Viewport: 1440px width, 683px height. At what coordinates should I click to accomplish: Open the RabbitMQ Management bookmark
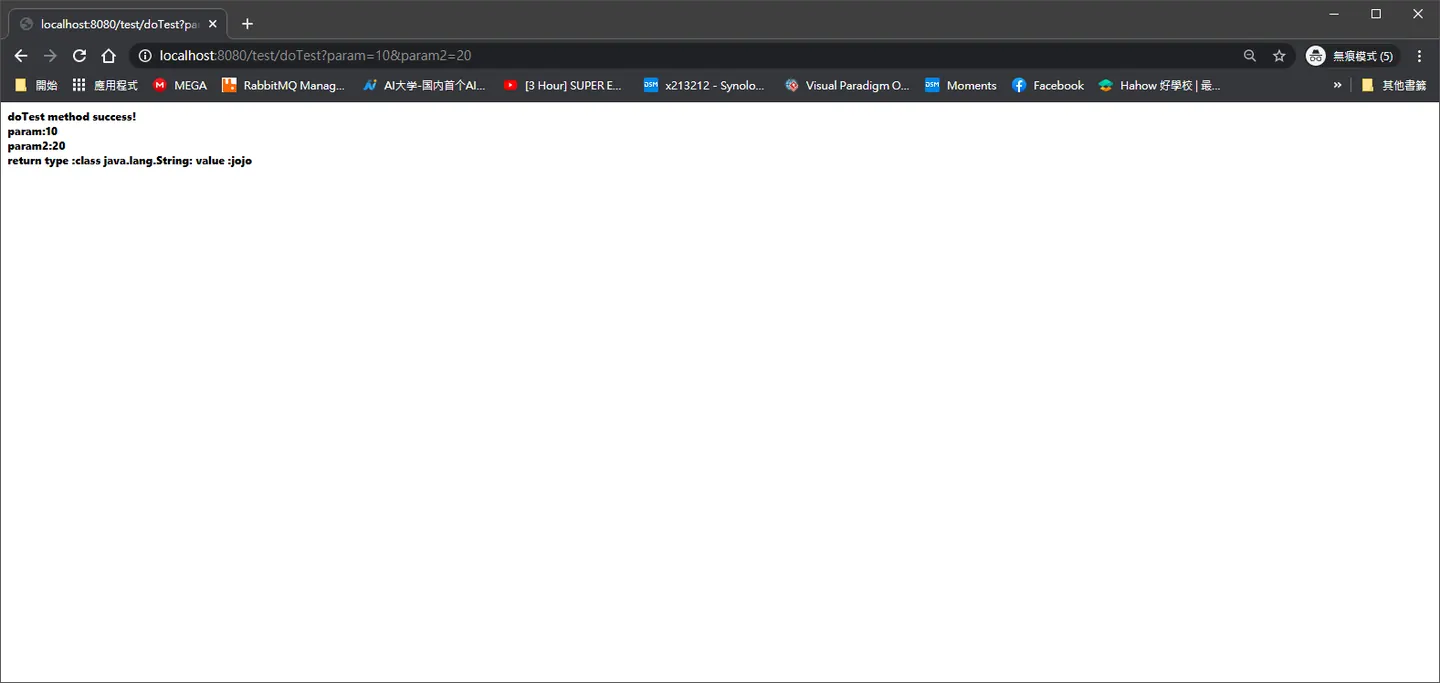283,85
